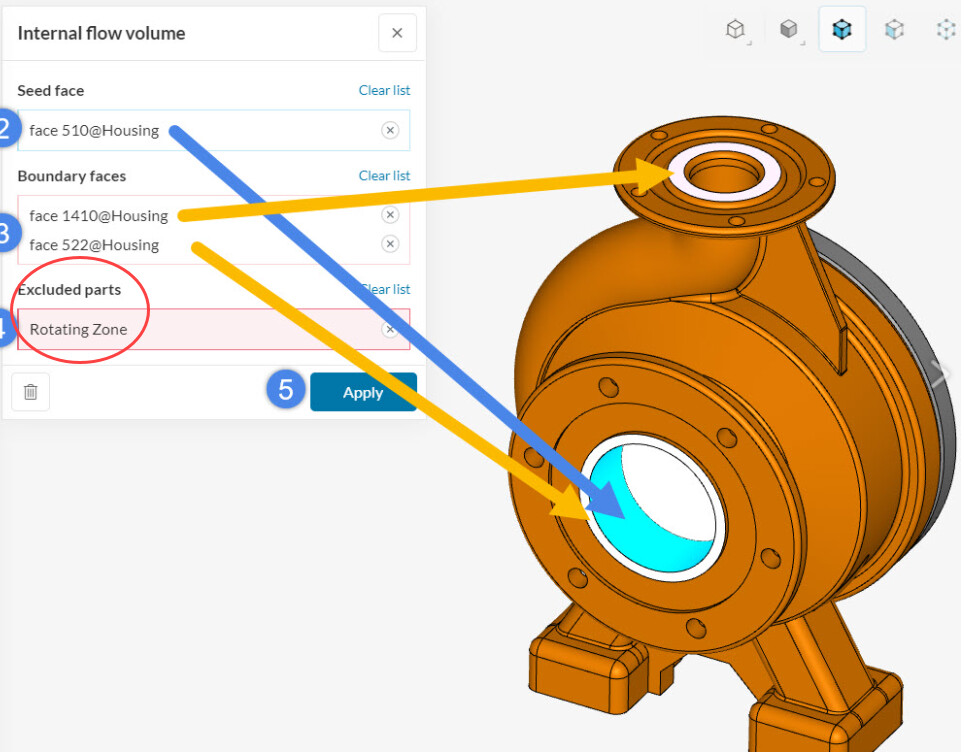Image resolution: width=964 pixels, height=752 pixels.
Task: Select the gray shaded cube view mode
Action: (x=788, y=30)
